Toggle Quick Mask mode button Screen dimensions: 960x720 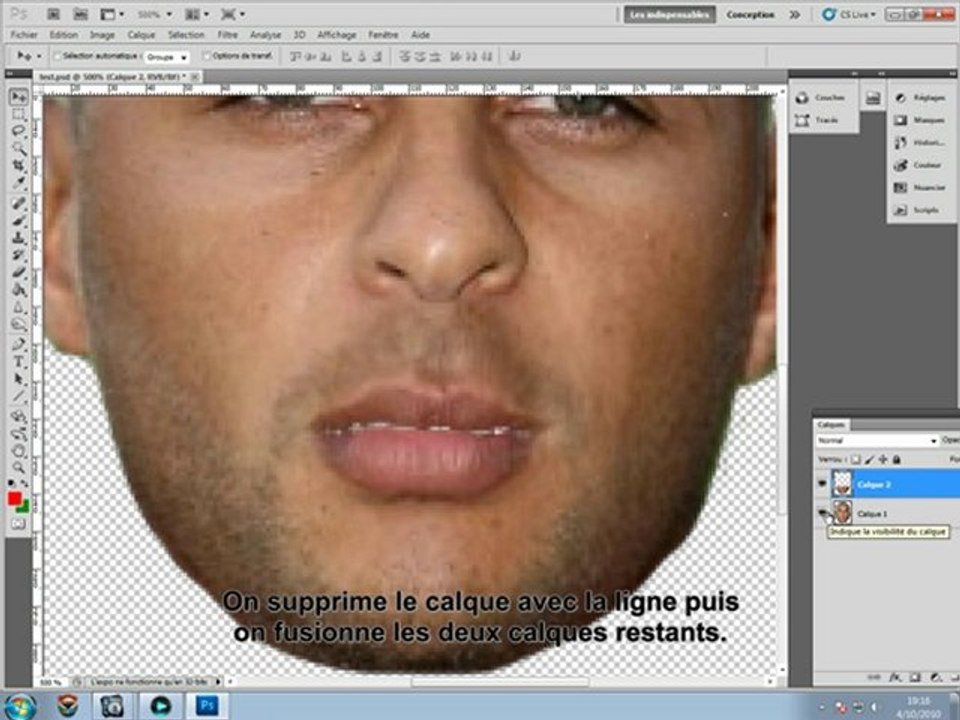[x=18, y=524]
